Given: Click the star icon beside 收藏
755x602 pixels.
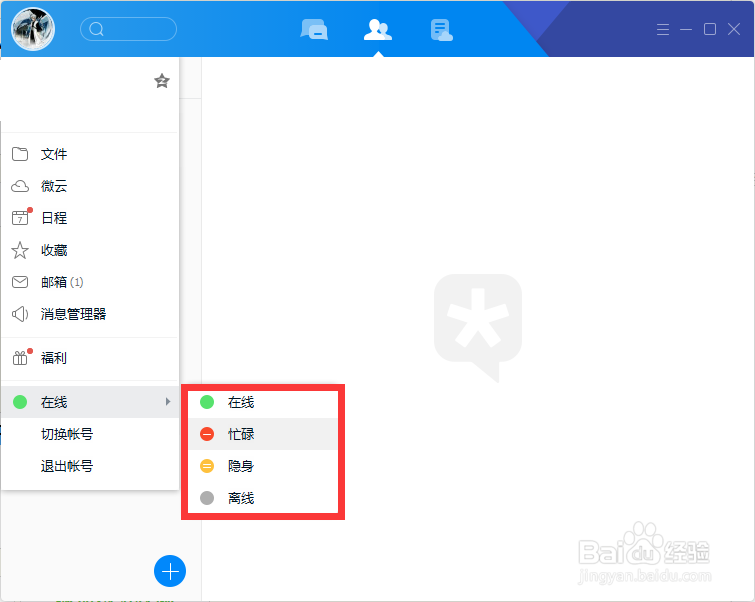Looking at the screenshot, I should coord(20,250).
